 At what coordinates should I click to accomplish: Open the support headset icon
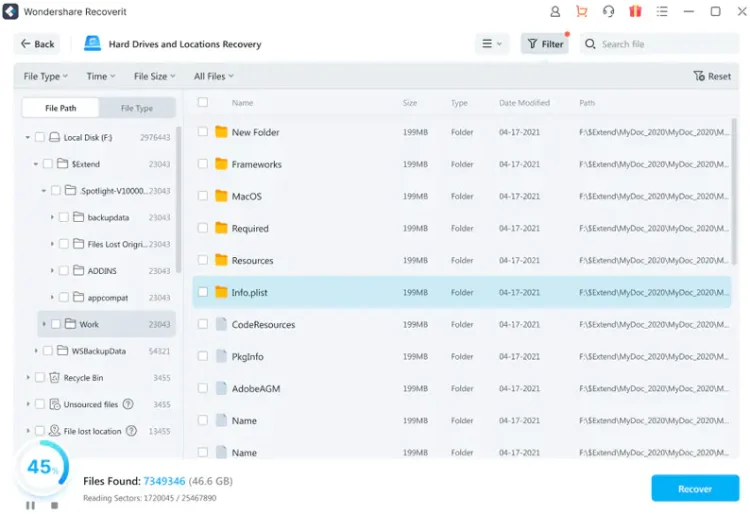coord(608,11)
